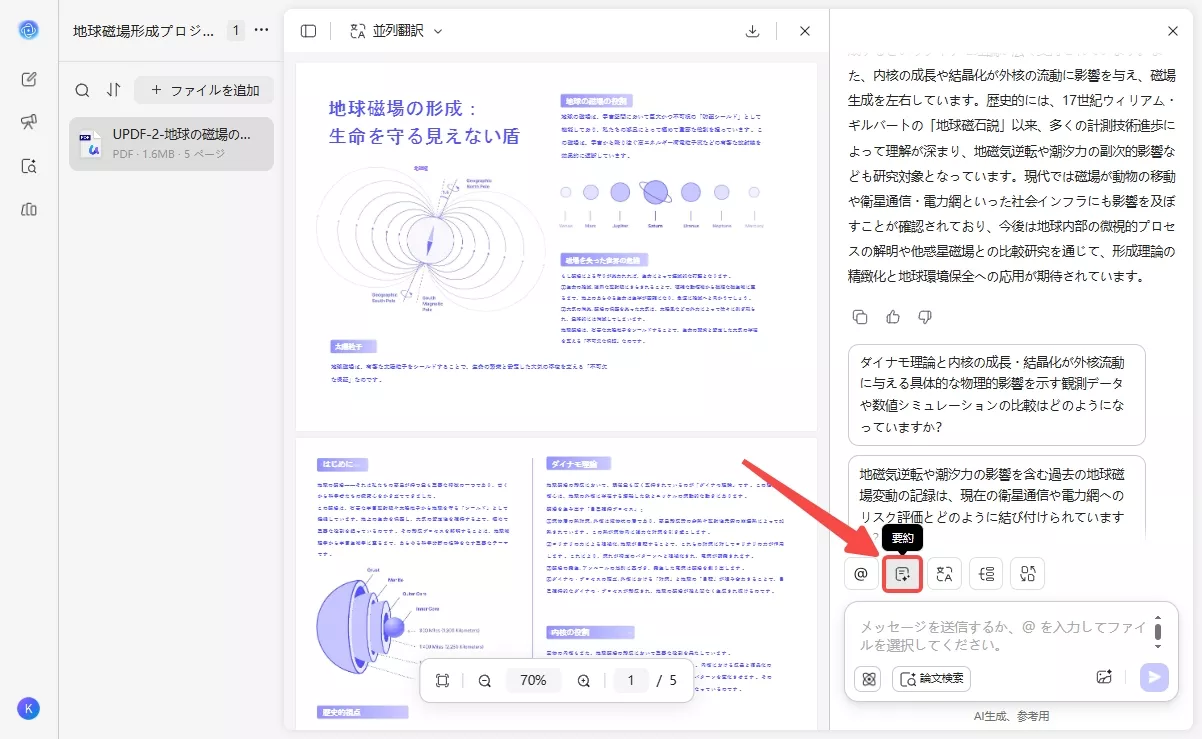Select the compose icon in the left sidebar
The height and width of the screenshot is (739, 1202).
(30, 79)
